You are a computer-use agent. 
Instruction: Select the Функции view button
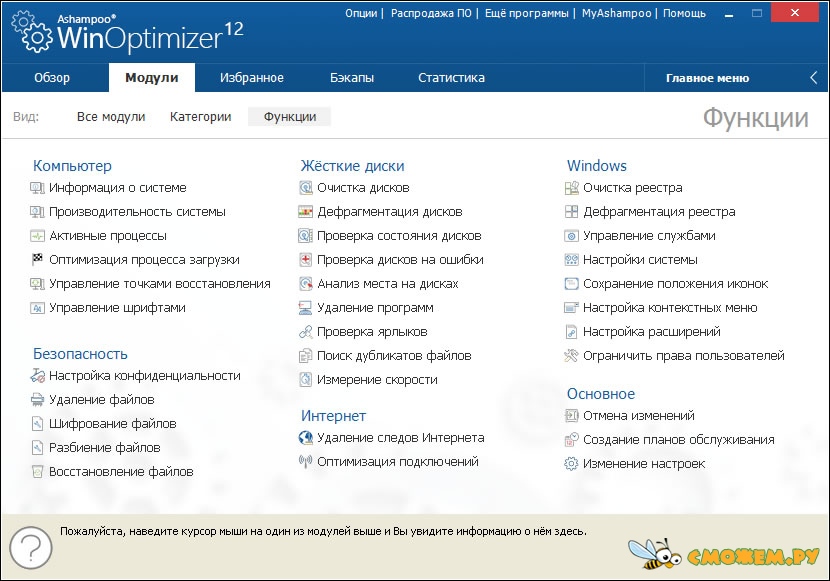(x=290, y=117)
